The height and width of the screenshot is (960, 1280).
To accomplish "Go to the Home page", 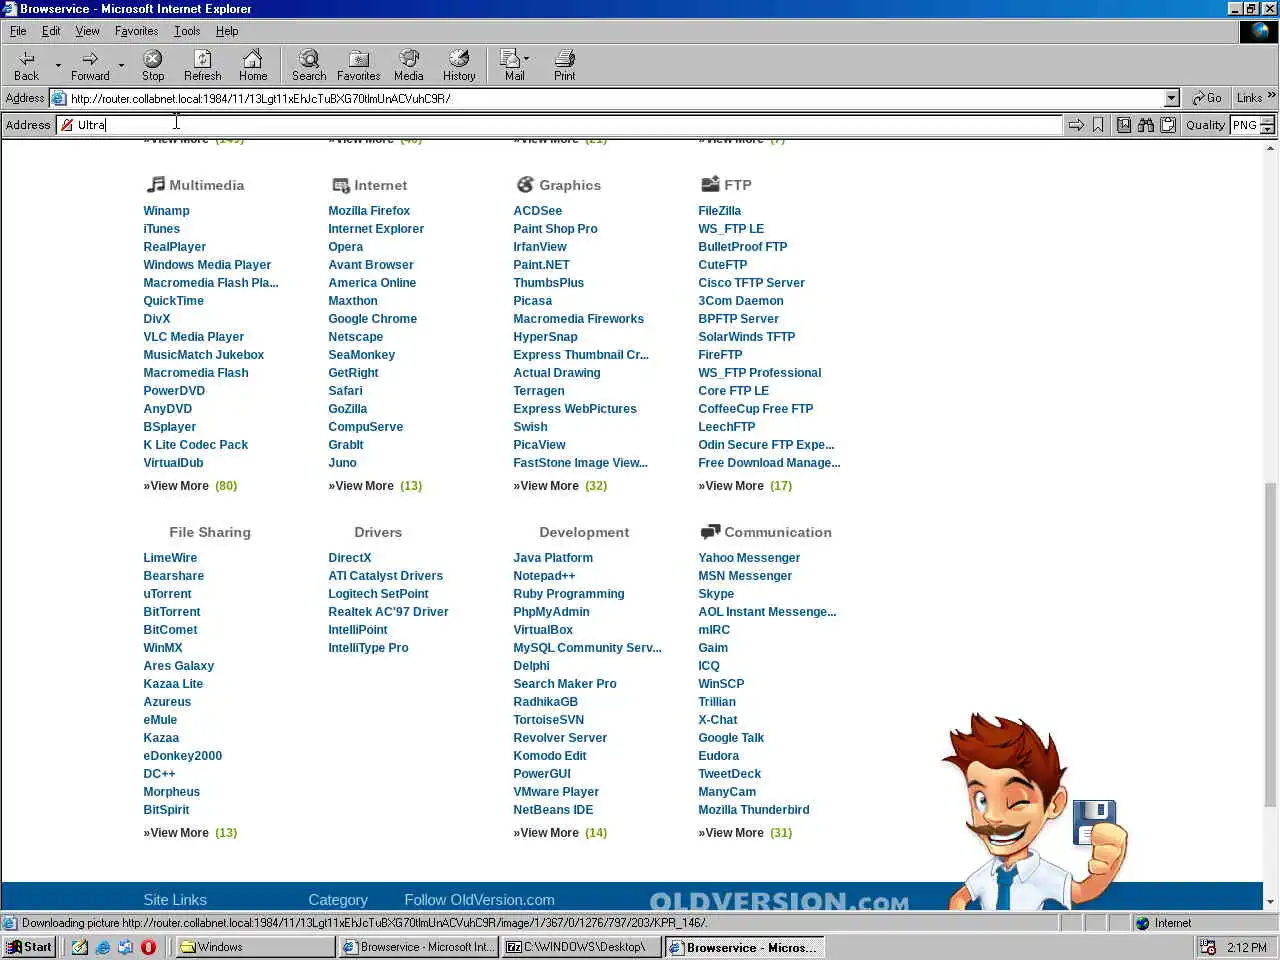I will (253, 65).
